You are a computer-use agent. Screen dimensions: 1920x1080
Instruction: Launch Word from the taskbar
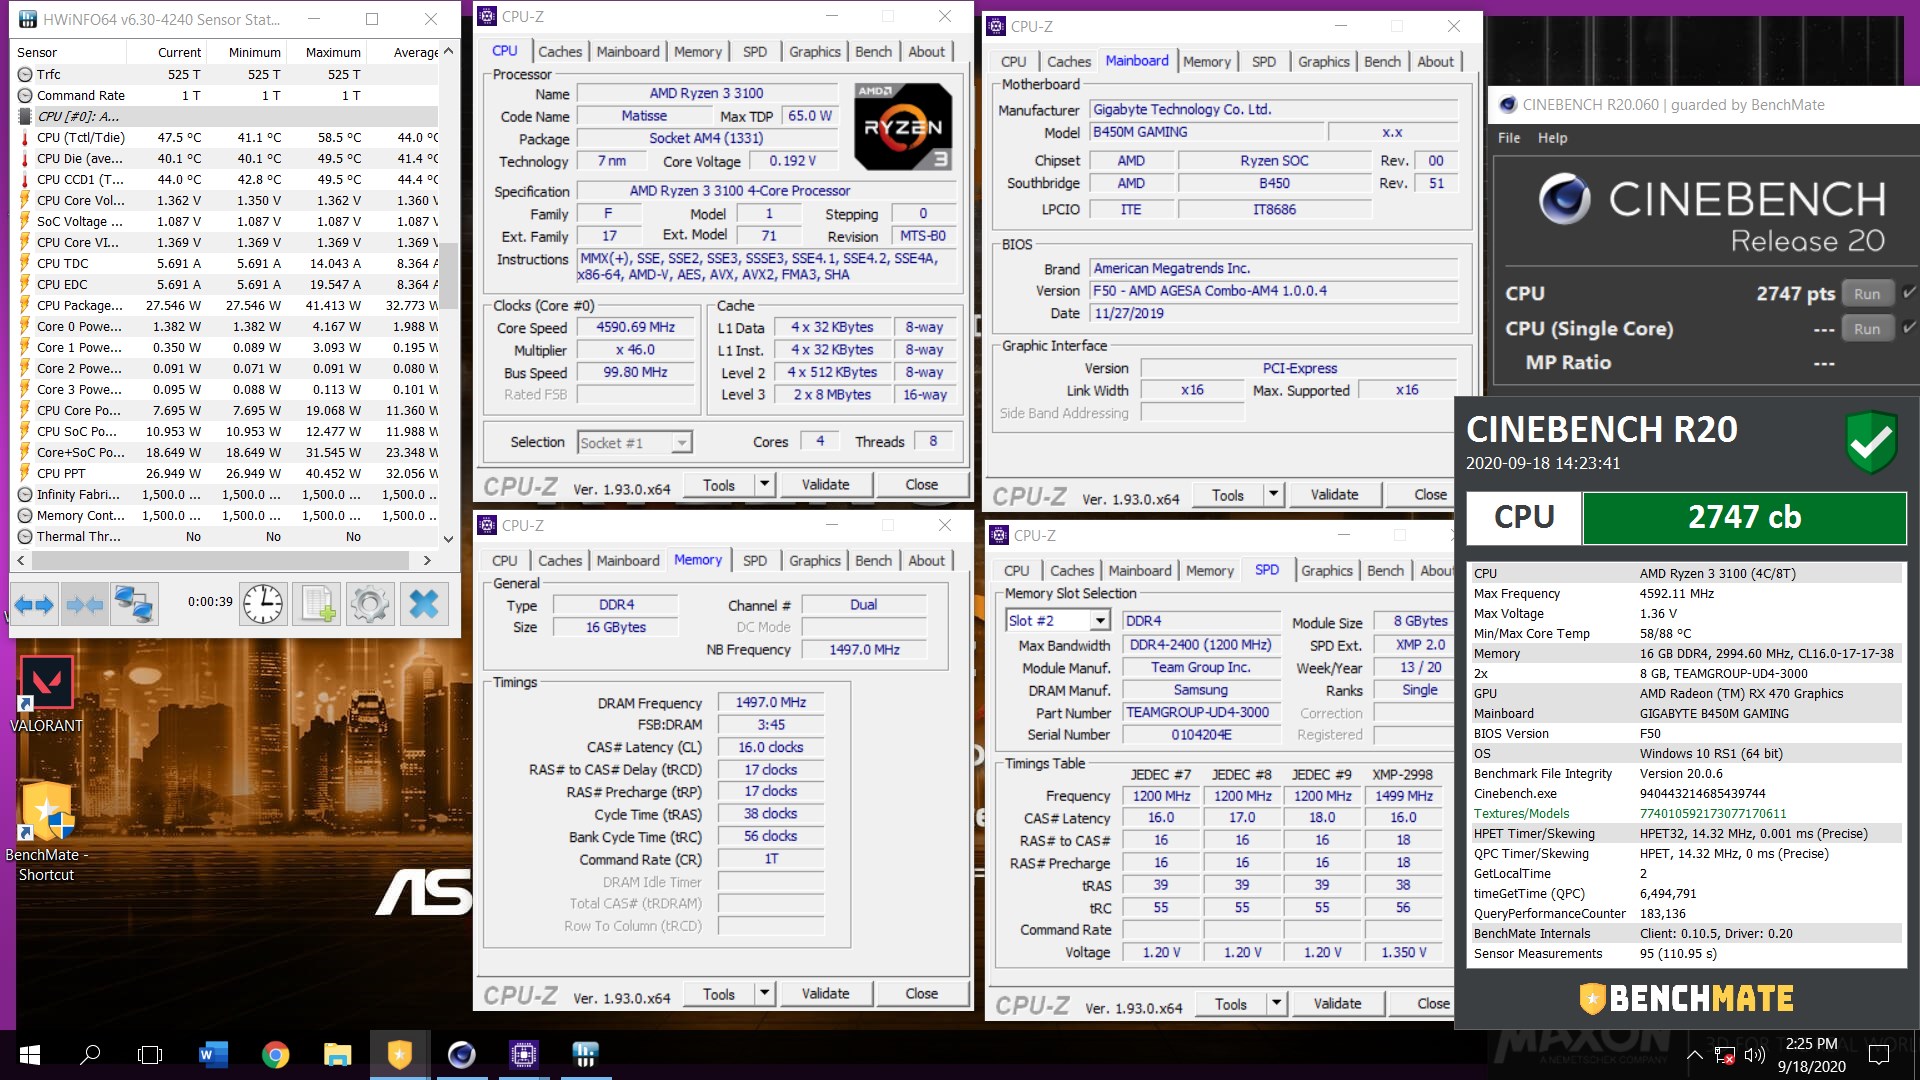[x=213, y=1055]
